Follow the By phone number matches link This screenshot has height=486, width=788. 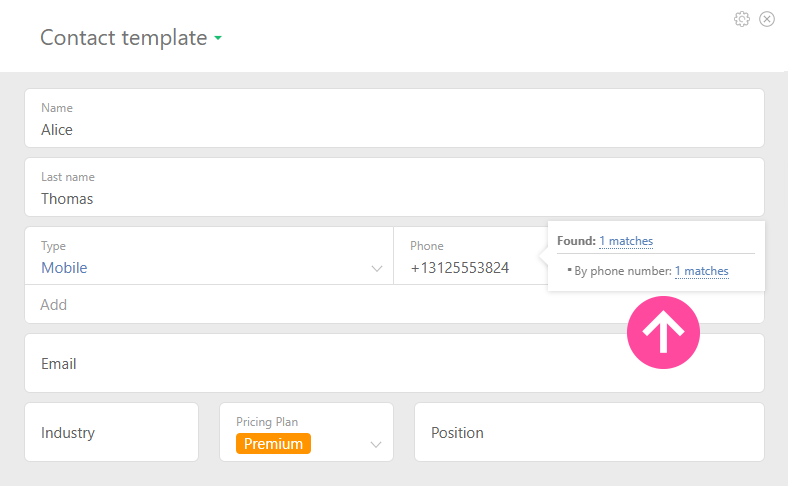(x=701, y=271)
